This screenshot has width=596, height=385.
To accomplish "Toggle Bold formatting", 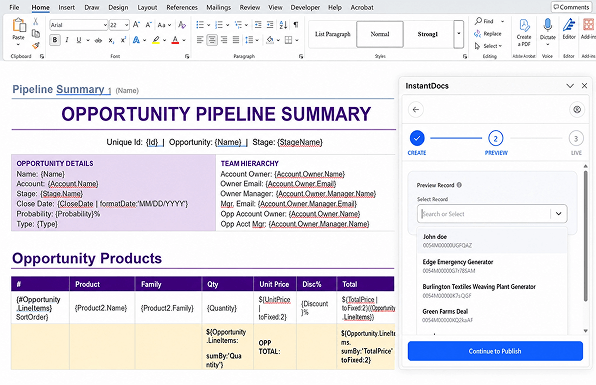I will point(55,40).
